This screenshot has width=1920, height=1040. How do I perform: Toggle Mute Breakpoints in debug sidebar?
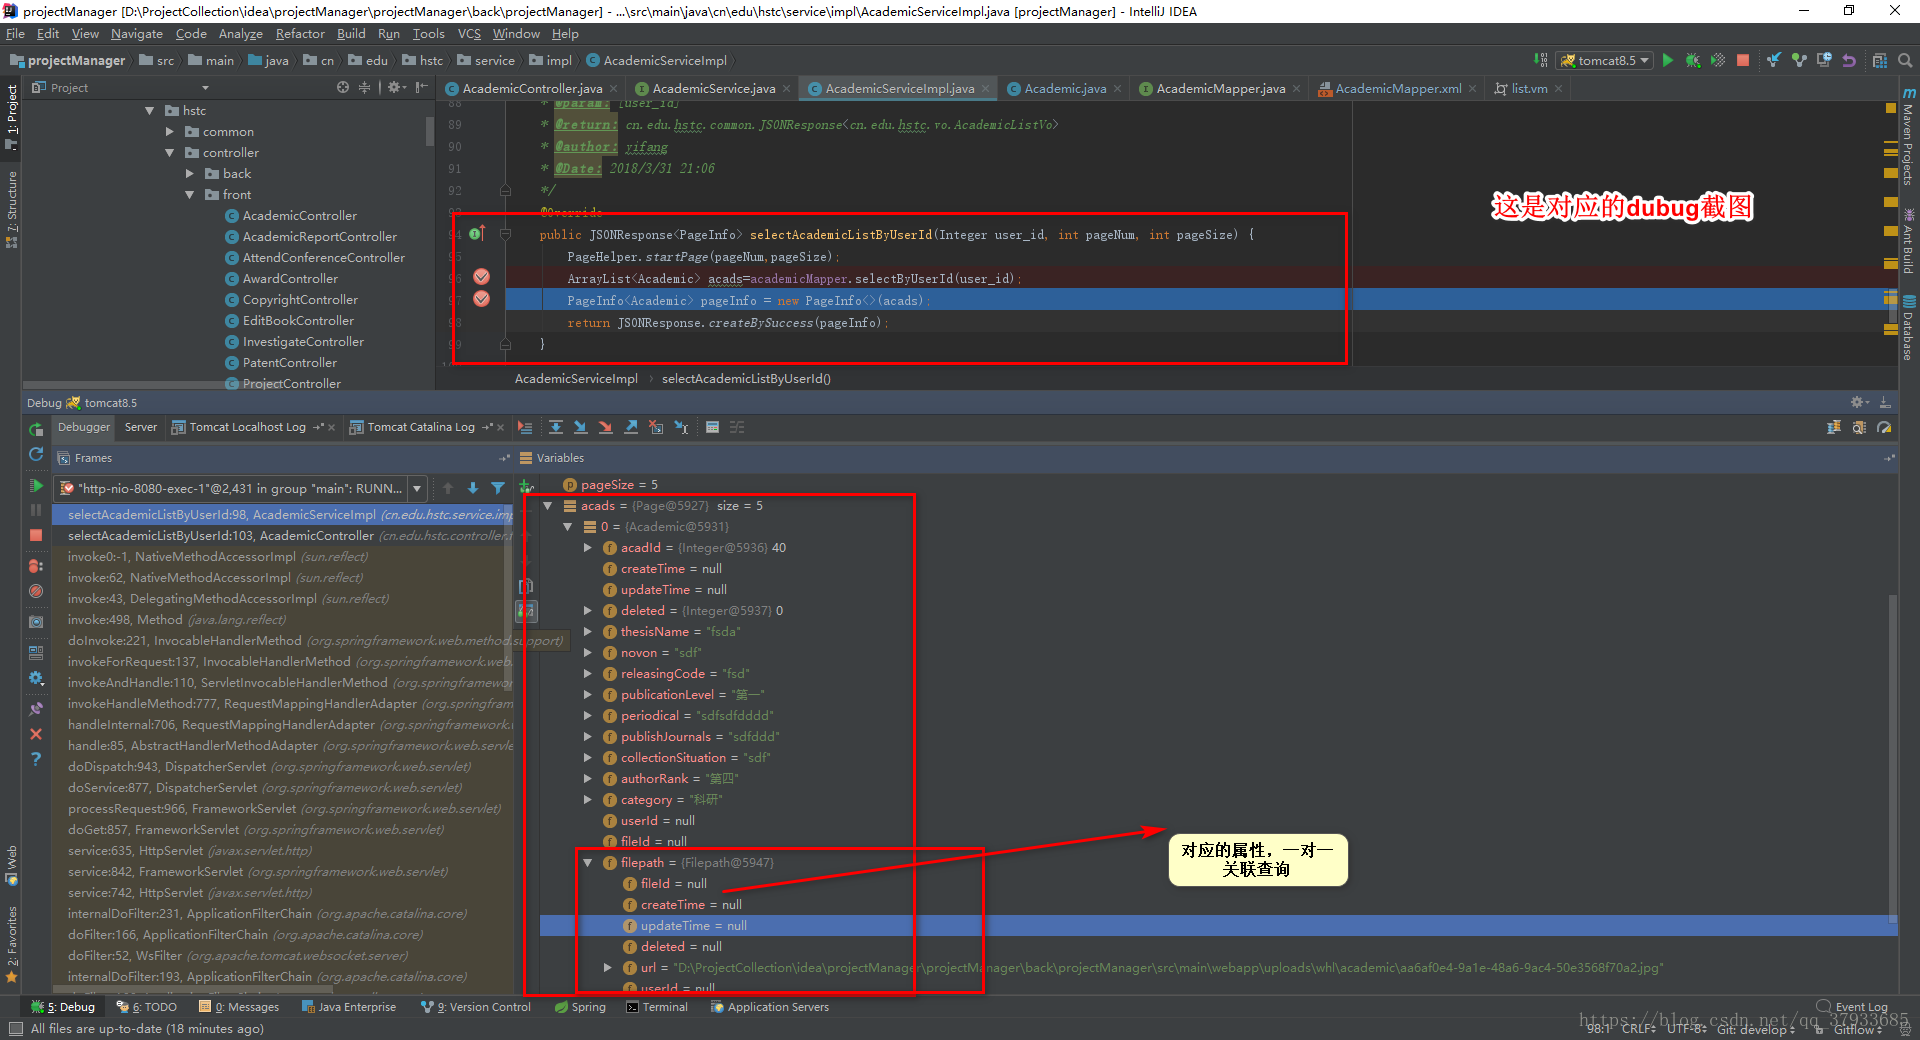coord(36,591)
